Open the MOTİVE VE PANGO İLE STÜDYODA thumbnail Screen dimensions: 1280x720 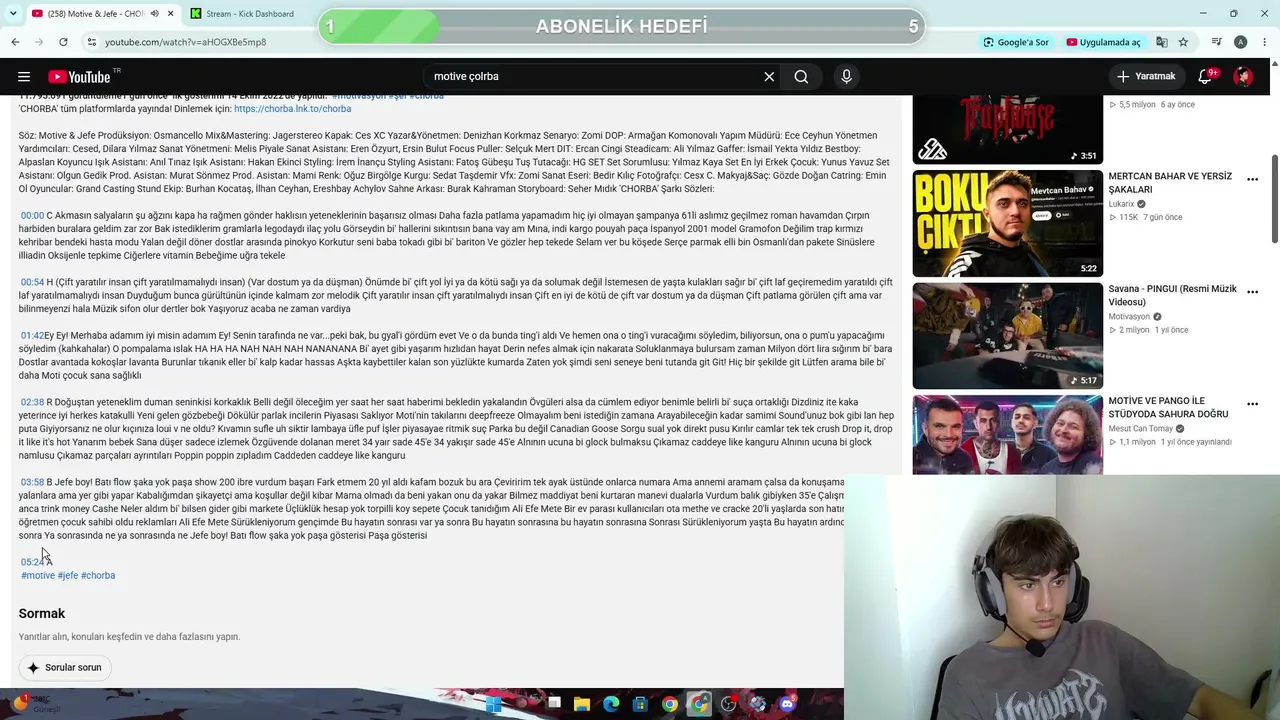click(x=1007, y=435)
